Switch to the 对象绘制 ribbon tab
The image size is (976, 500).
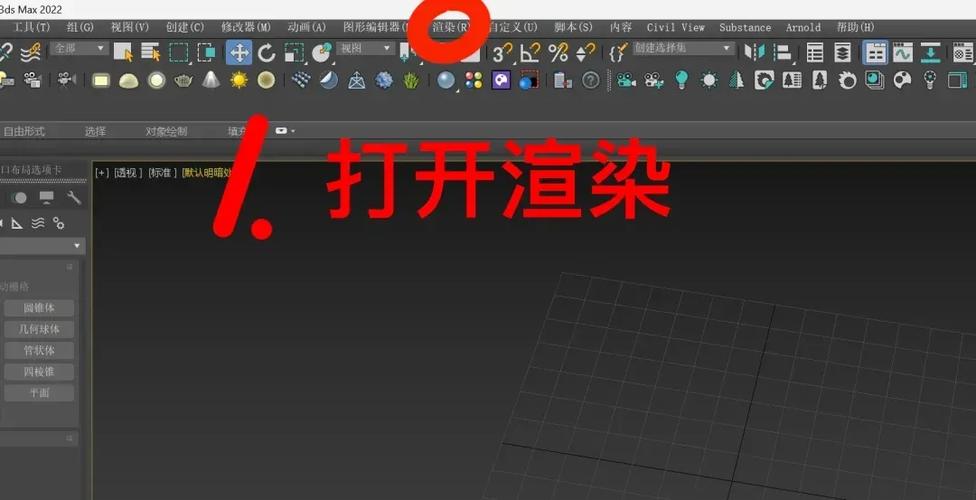166,131
